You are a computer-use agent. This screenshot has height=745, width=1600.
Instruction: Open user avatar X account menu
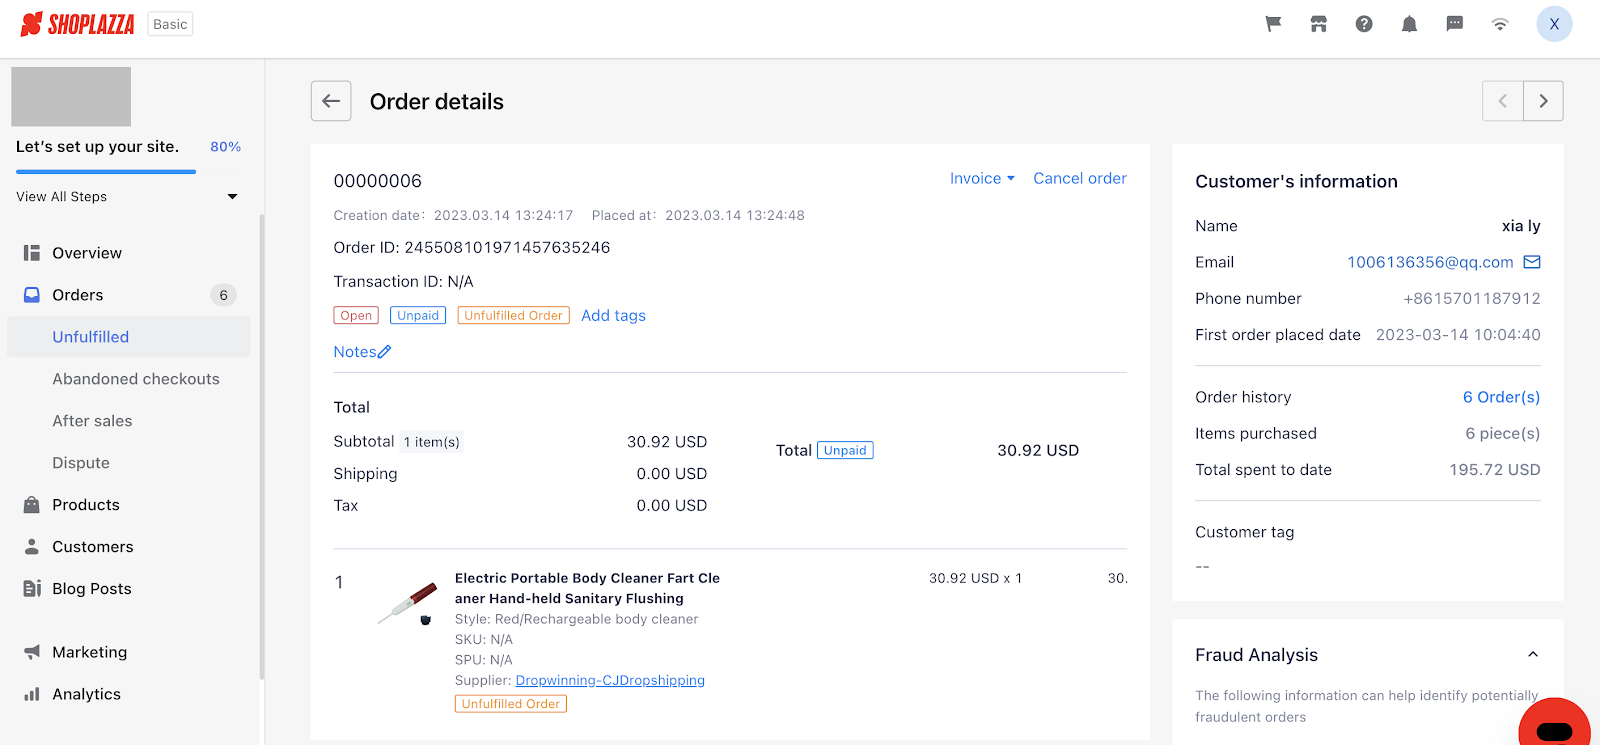[x=1554, y=24]
